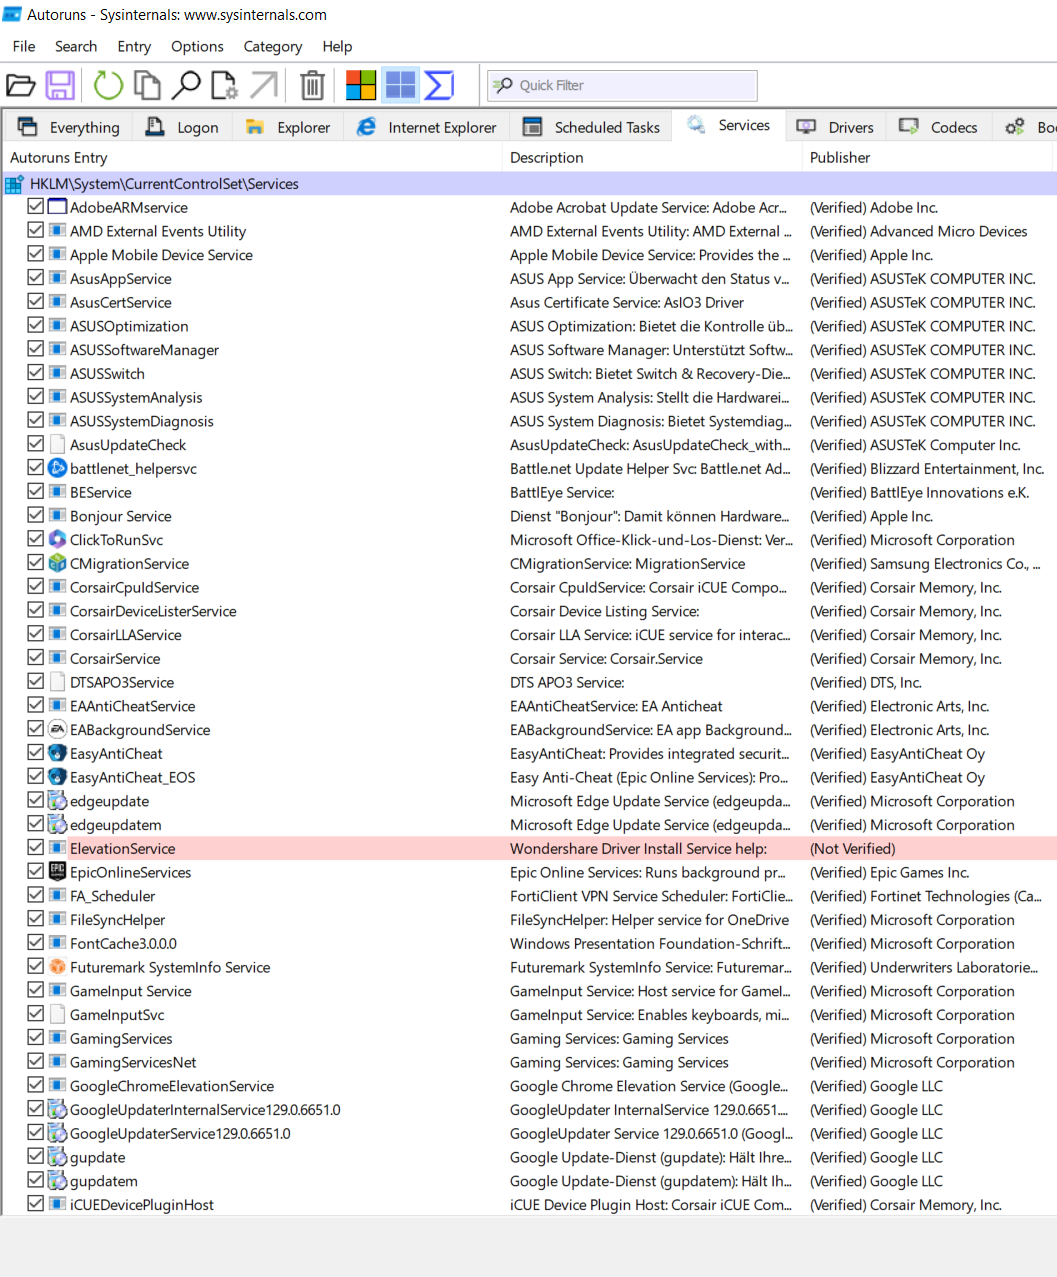The width and height of the screenshot is (1057, 1277).
Task: Click 'Wondershare Driver Install Service help:' description
Action: point(639,849)
